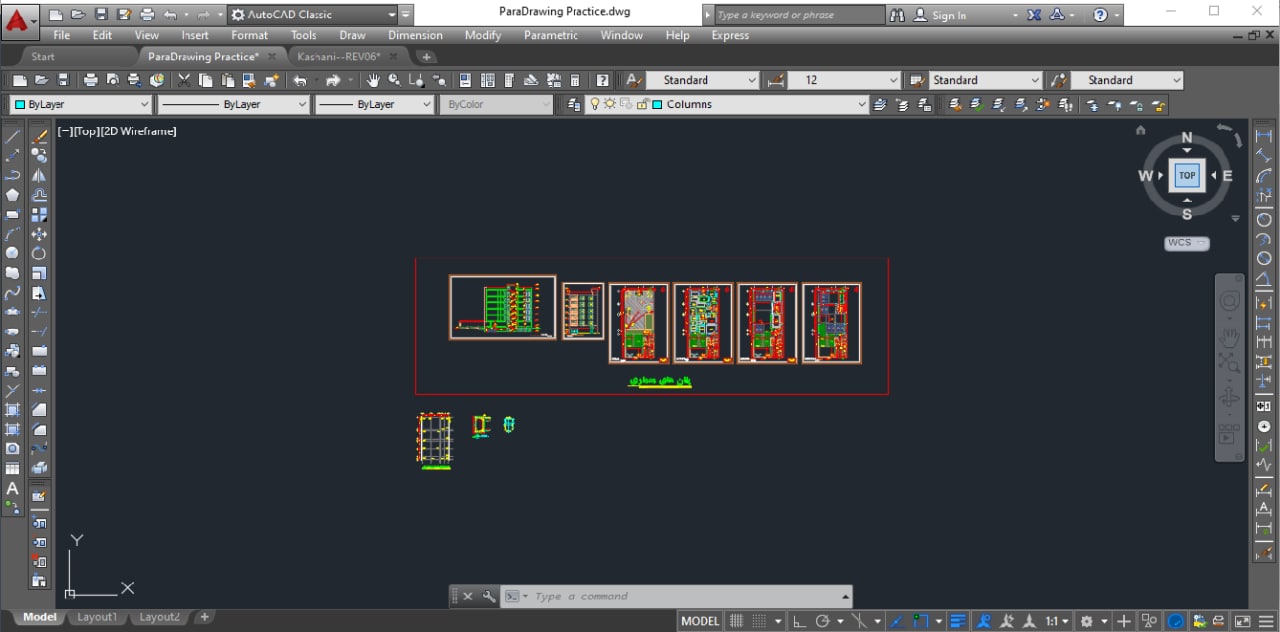This screenshot has height=632, width=1280.
Task: Expand the command line history arrow
Action: 845,596
